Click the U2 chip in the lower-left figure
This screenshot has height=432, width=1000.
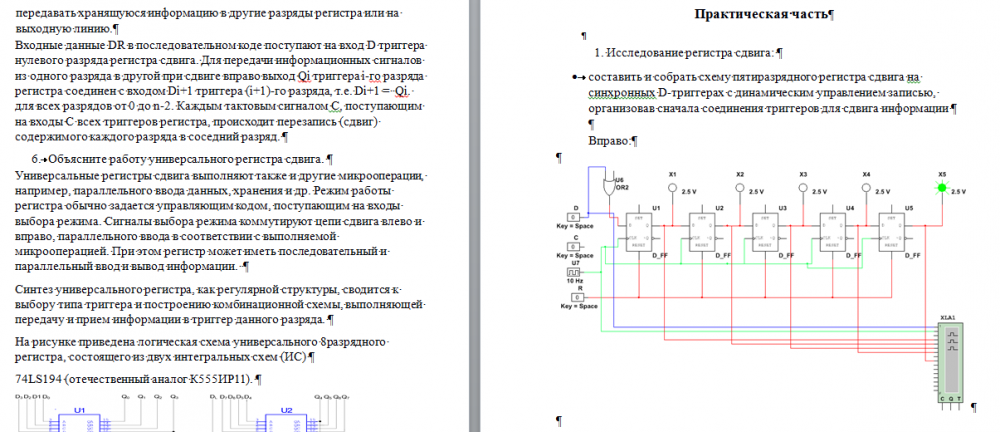pyautogui.click(x=286, y=421)
